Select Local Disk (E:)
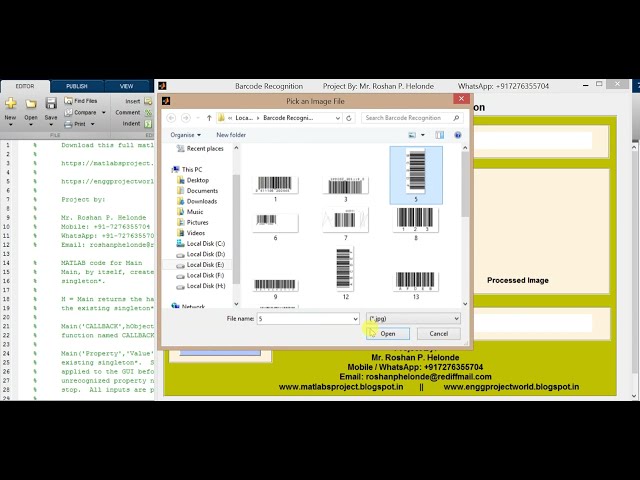The height and width of the screenshot is (480, 640). [x=200, y=265]
